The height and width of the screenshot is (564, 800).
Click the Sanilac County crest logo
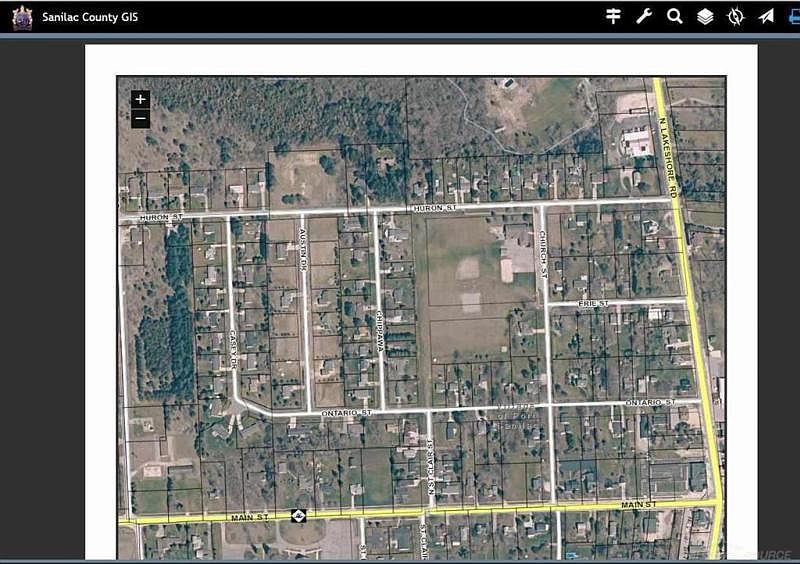pyautogui.click(x=22, y=18)
